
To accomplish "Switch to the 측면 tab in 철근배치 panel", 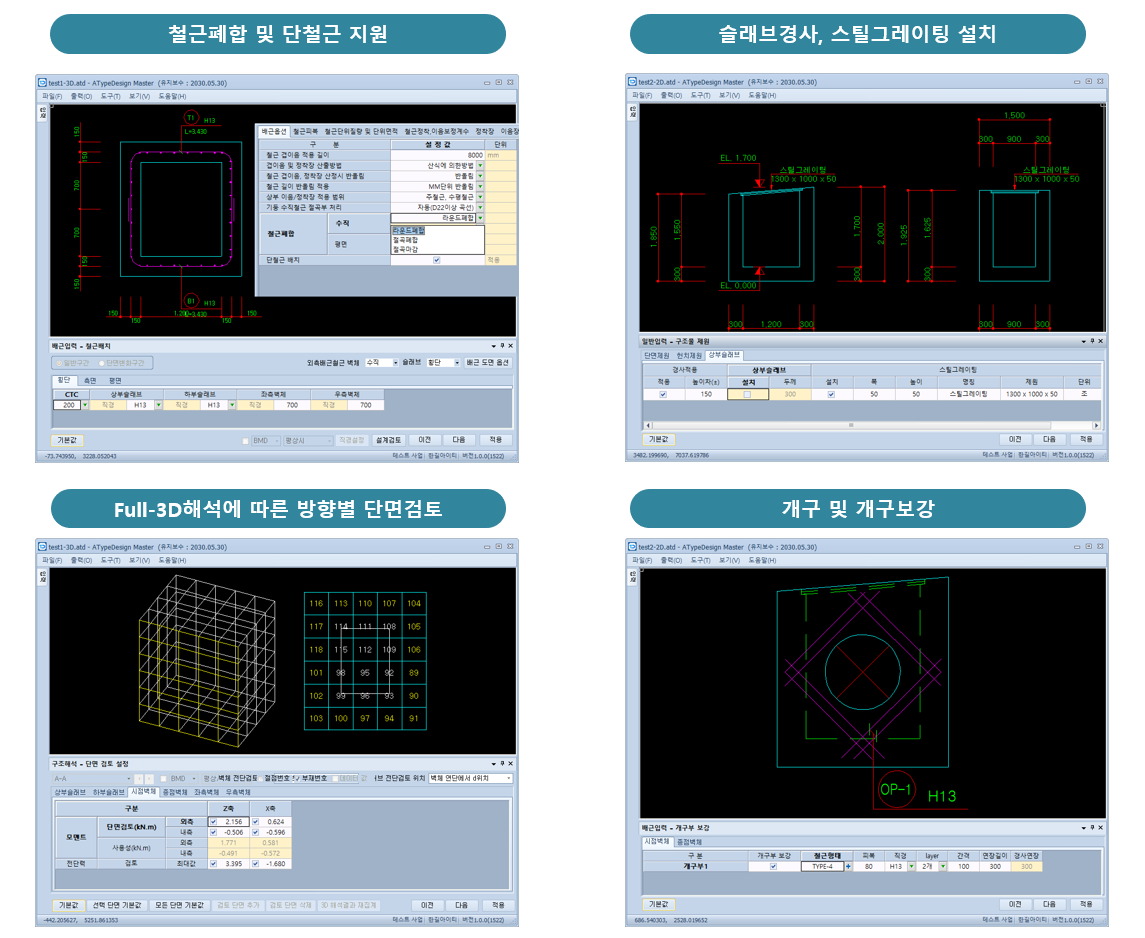I will 90,380.
